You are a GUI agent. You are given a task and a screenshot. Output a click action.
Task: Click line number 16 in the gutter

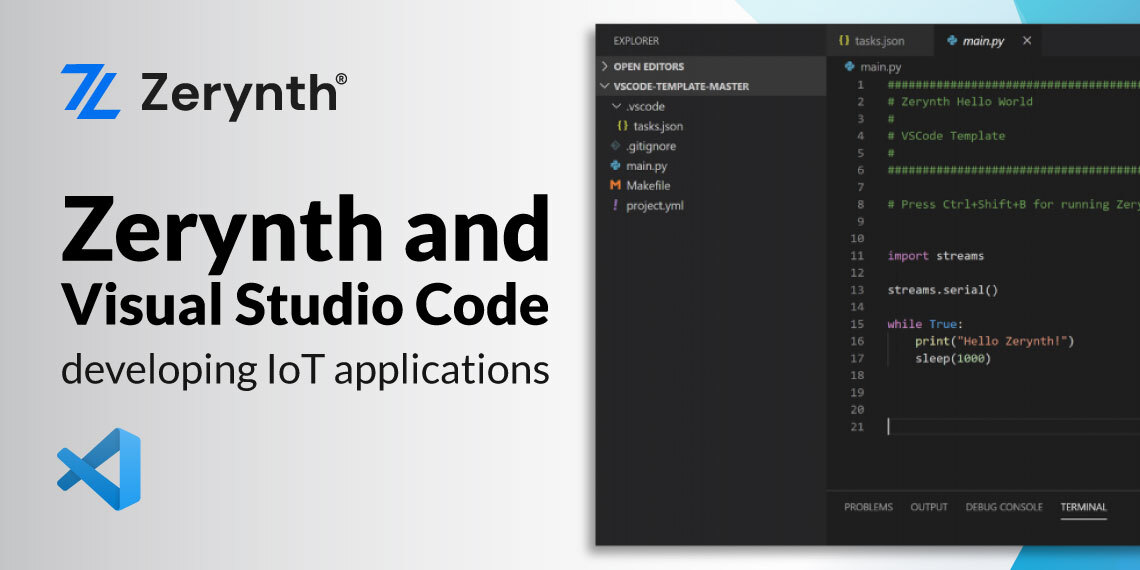click(x=856, y=341)
